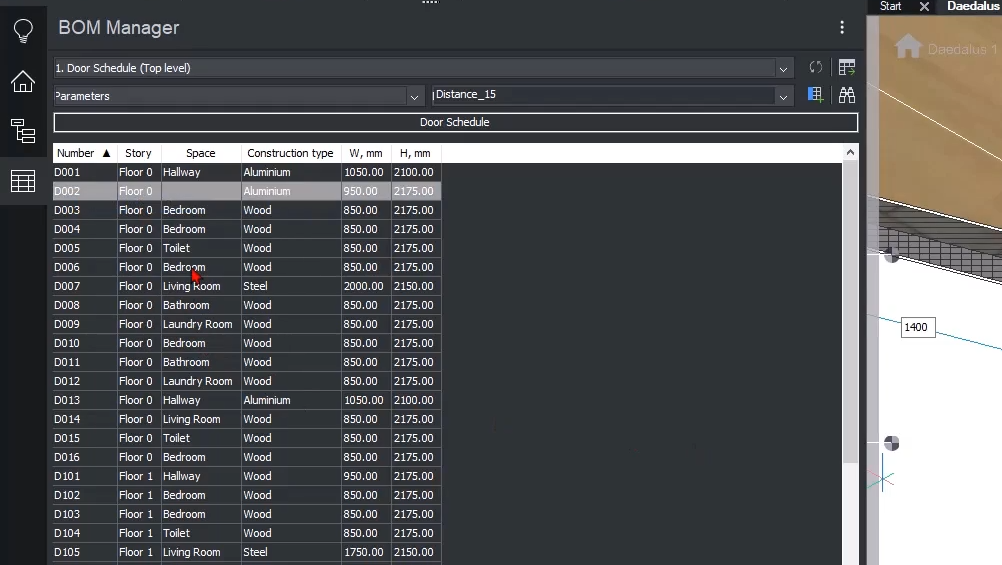Click the Door Schedule title field

point(455,122)
